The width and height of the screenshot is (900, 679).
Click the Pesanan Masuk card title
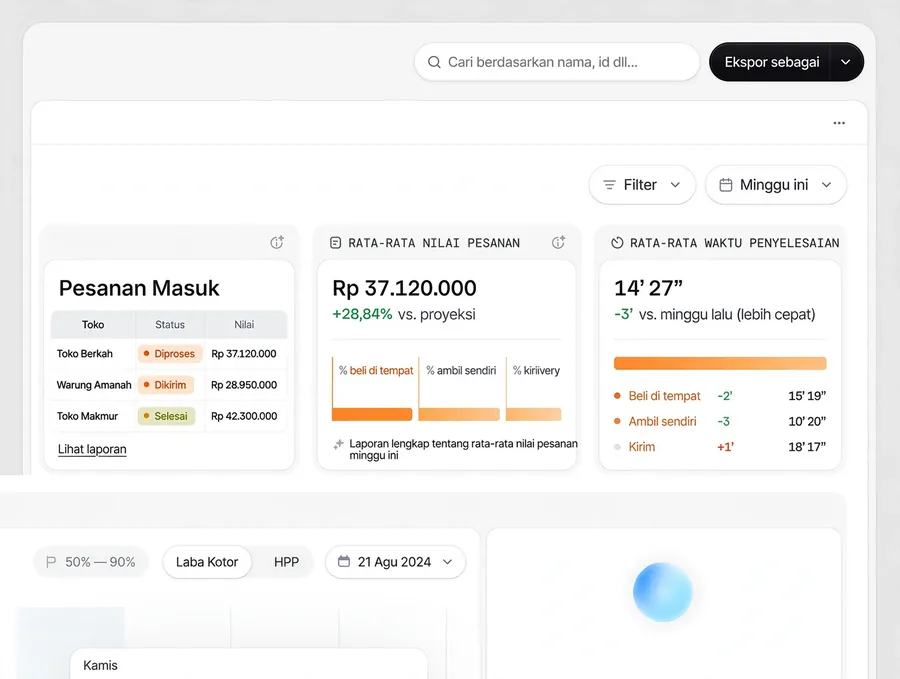(x=139, y=288)
